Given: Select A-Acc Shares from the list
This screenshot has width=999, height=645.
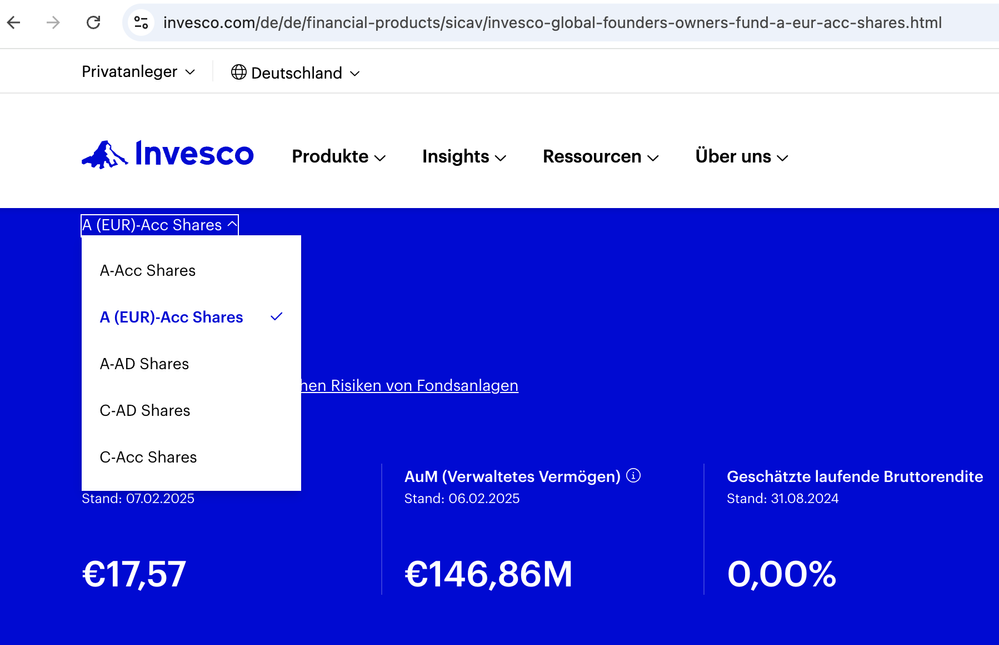Looking at the screenshot, I should (x=191, y=270).
